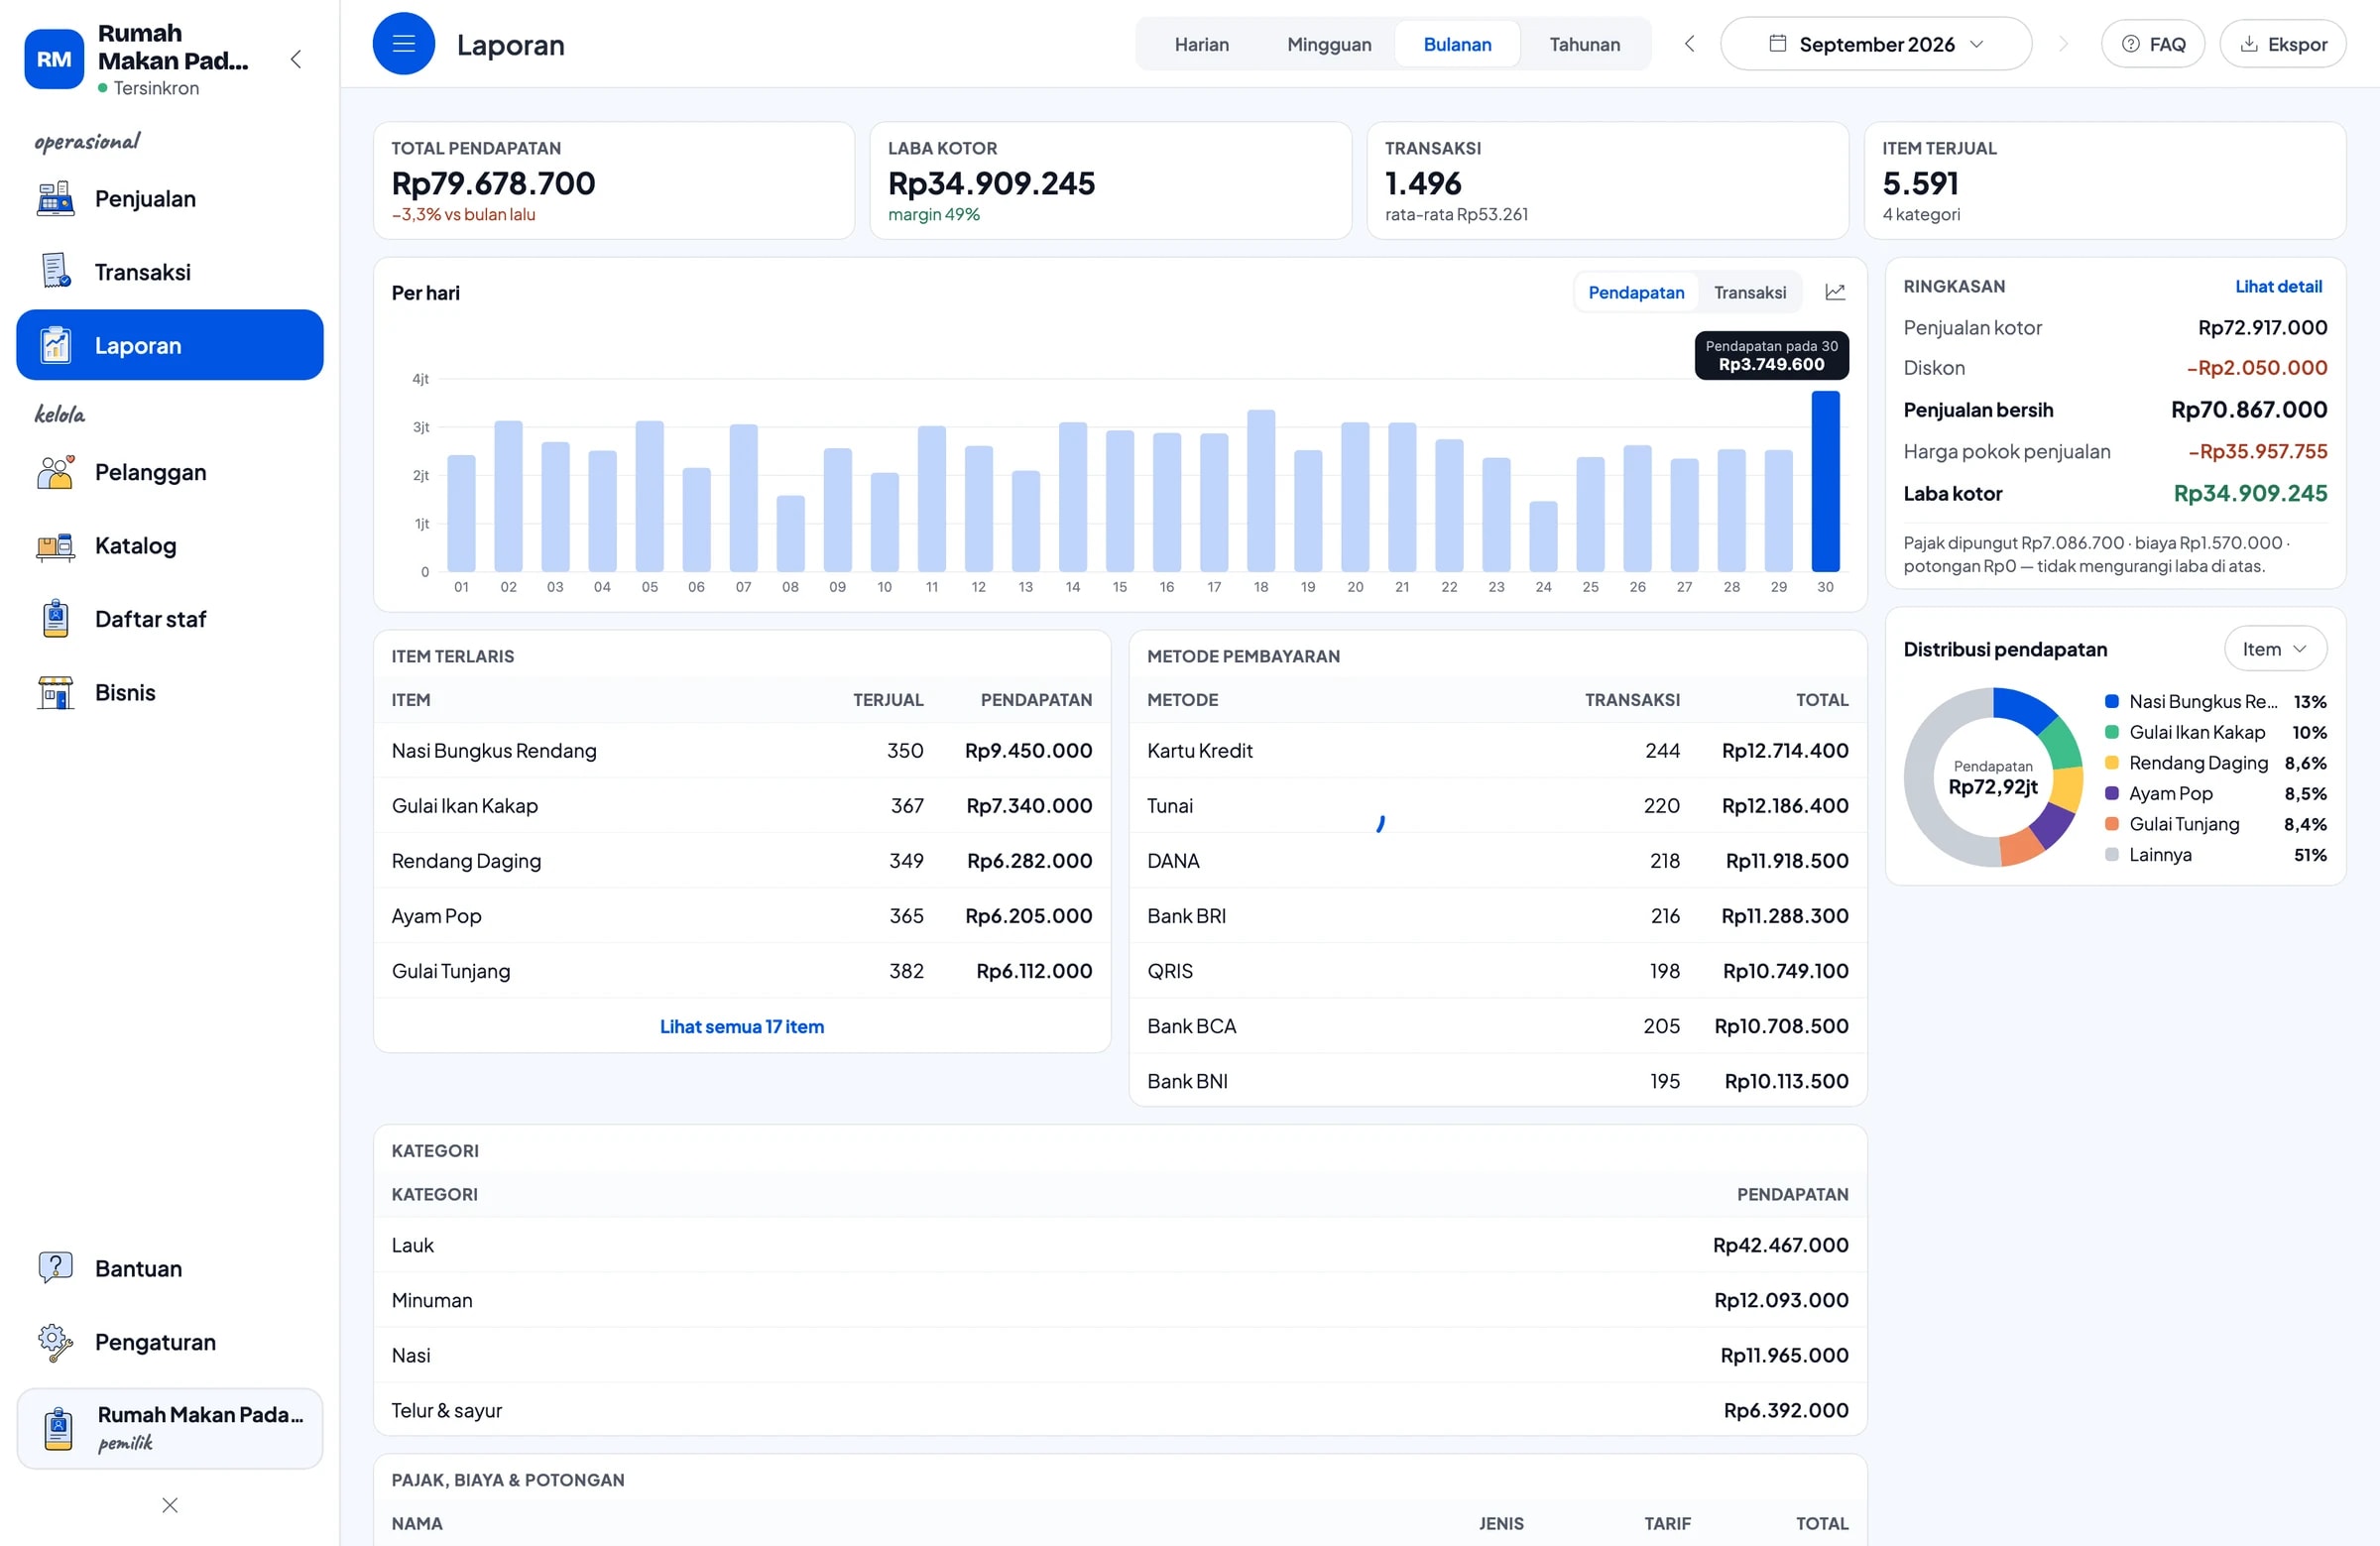Collapse sidebar with the chevron arrow
This screenshot has height=1546, width=2380.
(296, 59)
